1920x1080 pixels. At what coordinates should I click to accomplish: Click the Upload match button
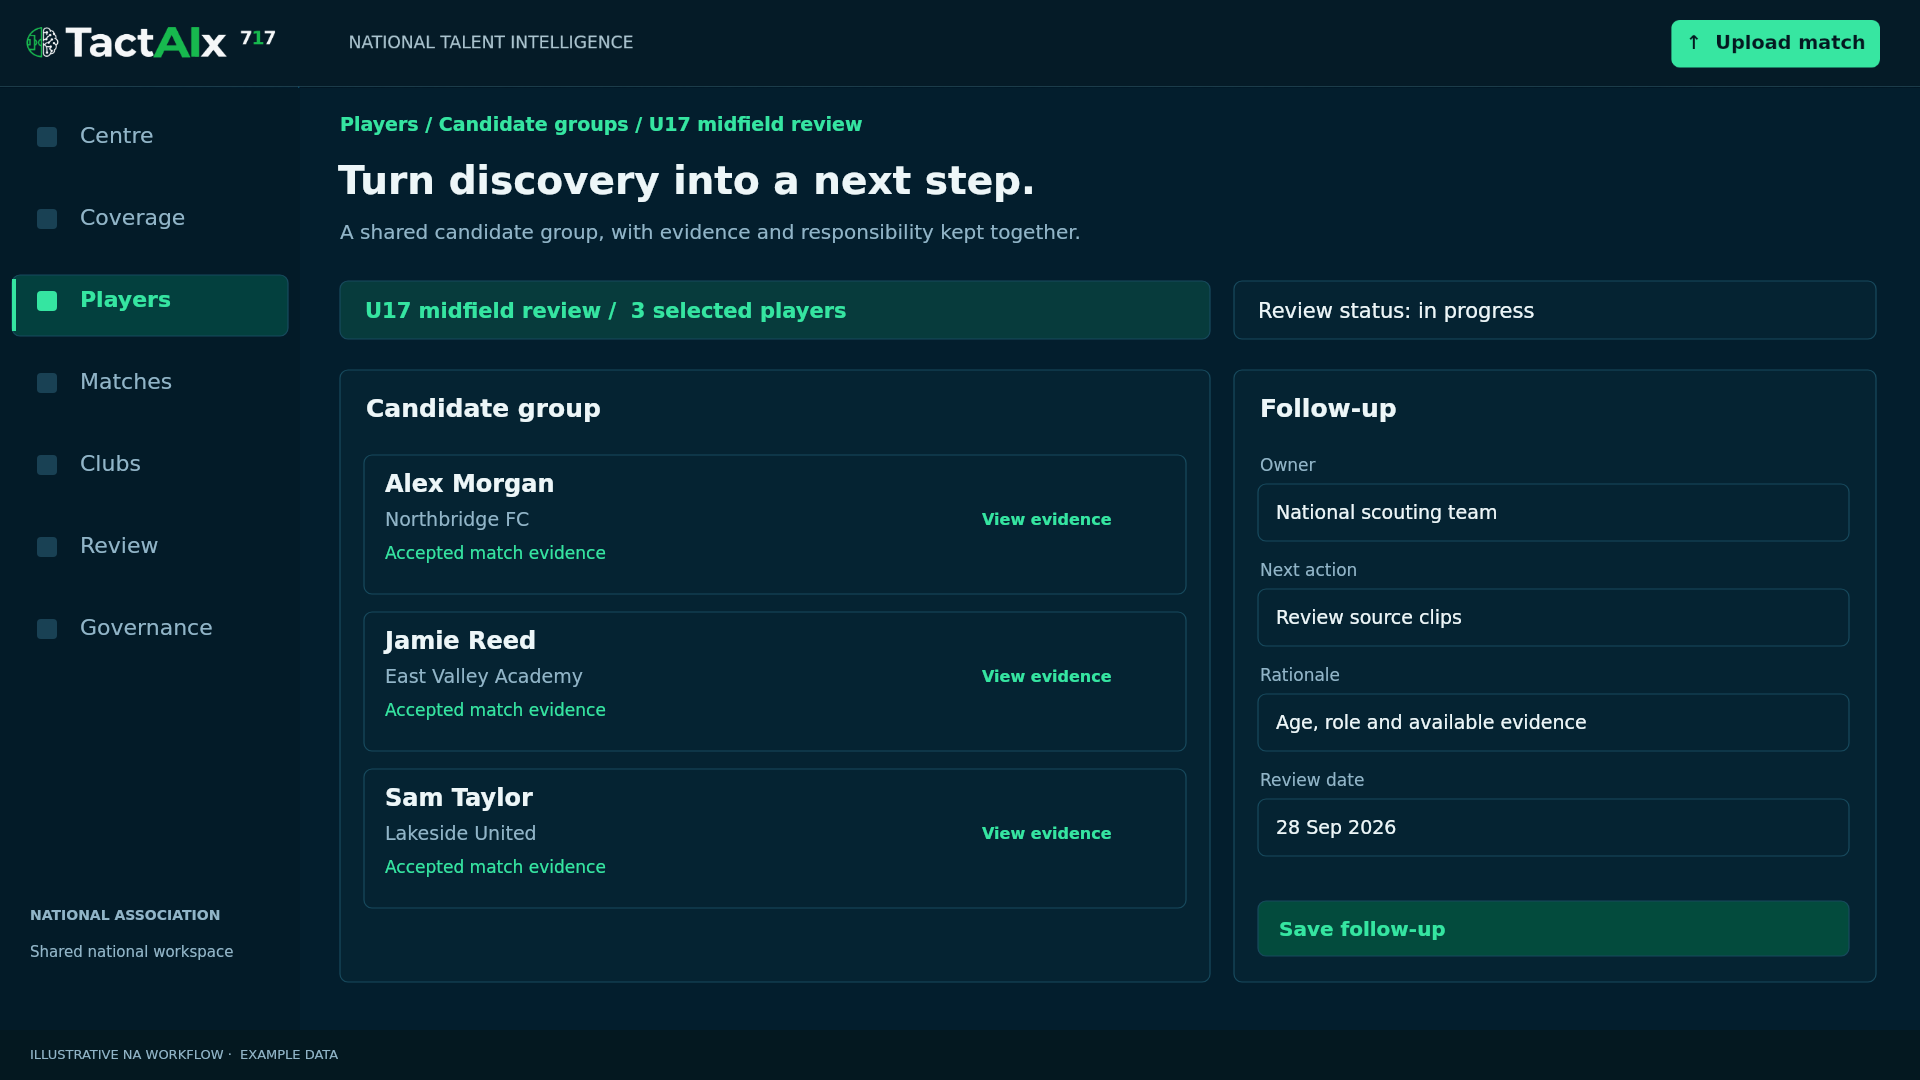[x=1775, y=43]
